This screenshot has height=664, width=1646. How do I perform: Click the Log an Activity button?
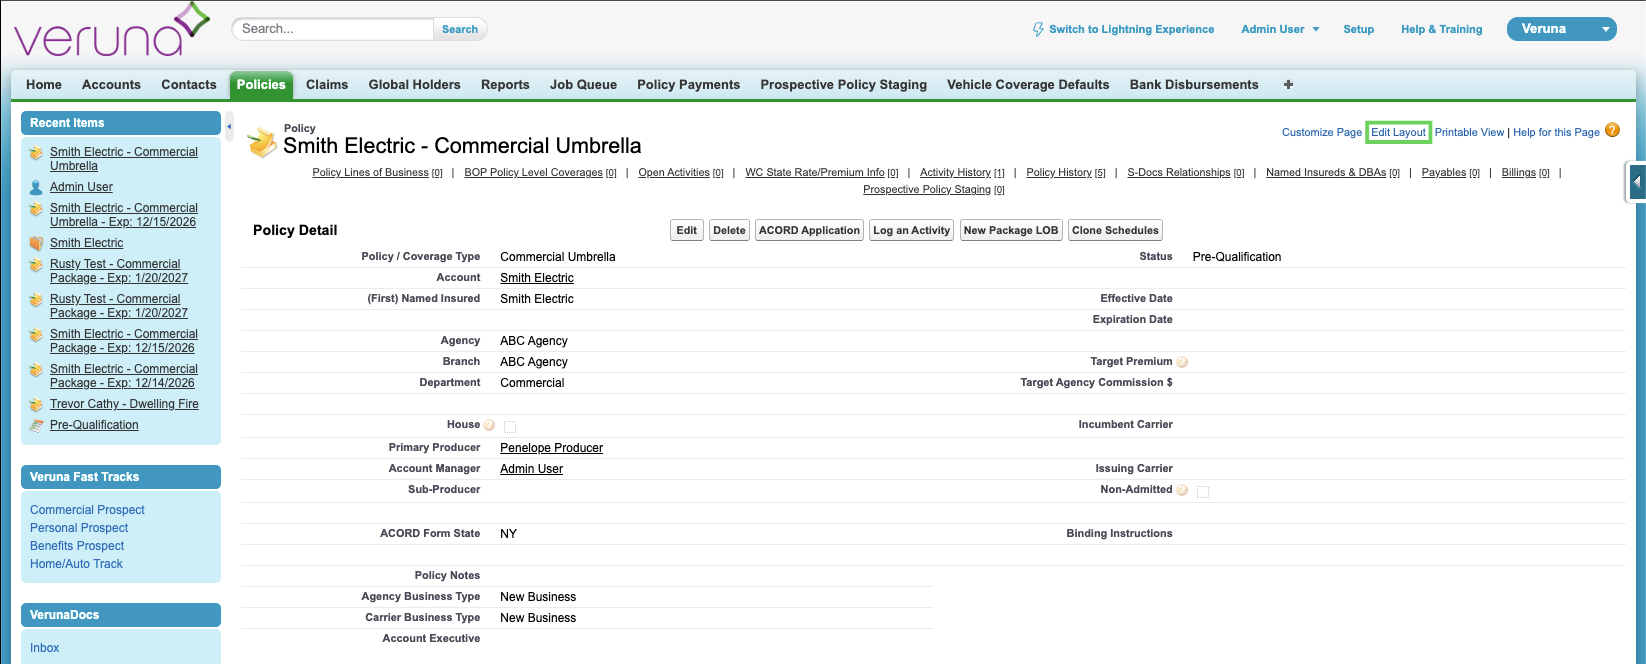(x=911, y=230)
